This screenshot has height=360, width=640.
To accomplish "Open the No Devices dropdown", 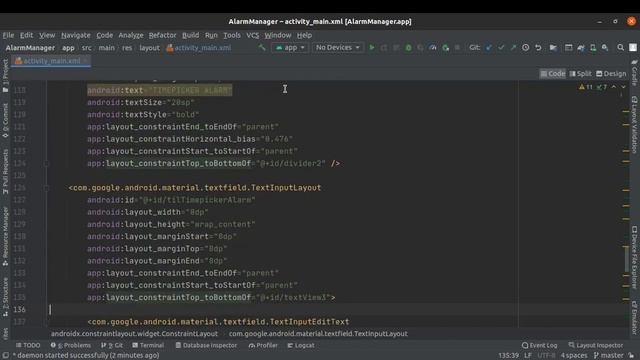I will (338, 48).
